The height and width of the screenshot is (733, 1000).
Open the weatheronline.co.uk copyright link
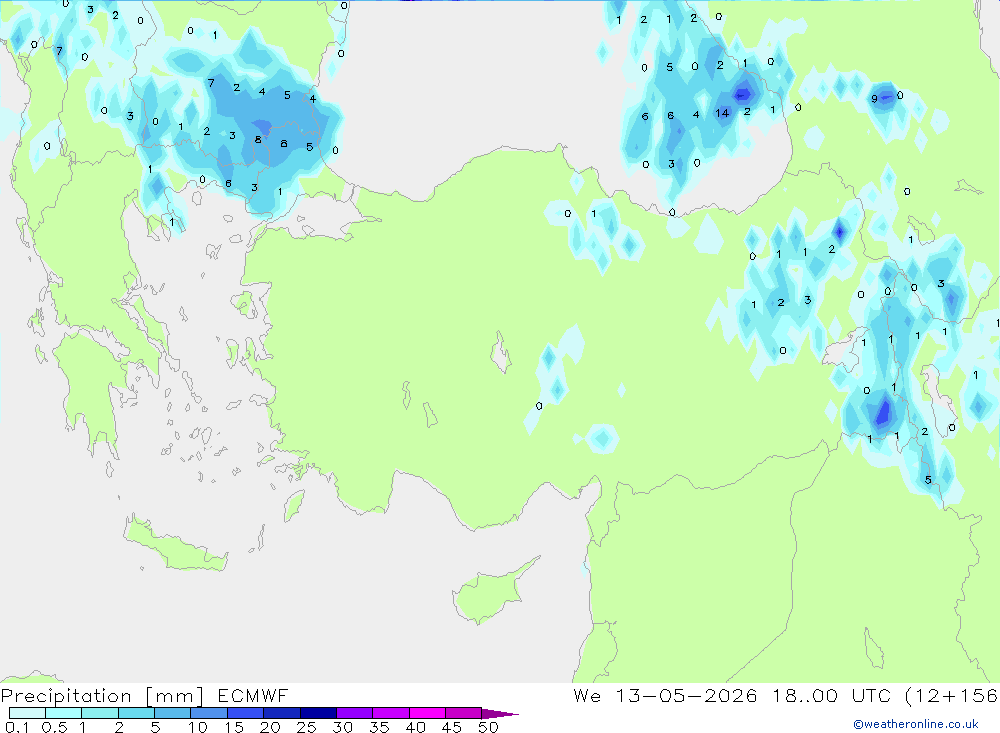(x=916, y=724)
